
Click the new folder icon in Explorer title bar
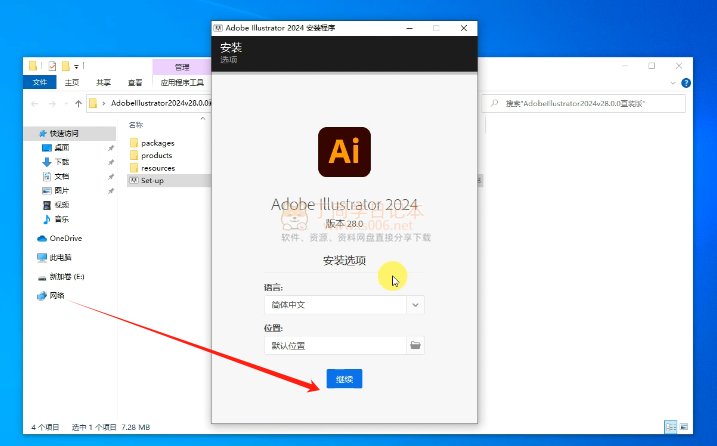click(x=65, y=66)
